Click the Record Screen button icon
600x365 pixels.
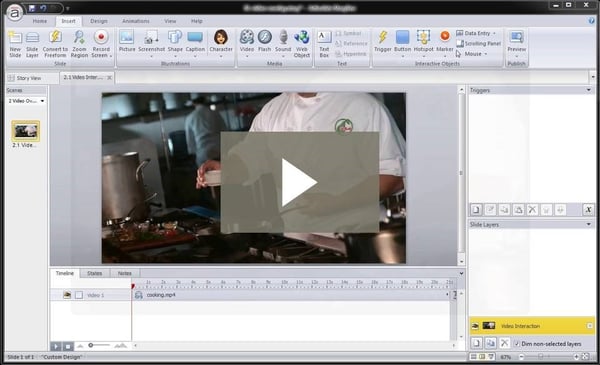101,37
